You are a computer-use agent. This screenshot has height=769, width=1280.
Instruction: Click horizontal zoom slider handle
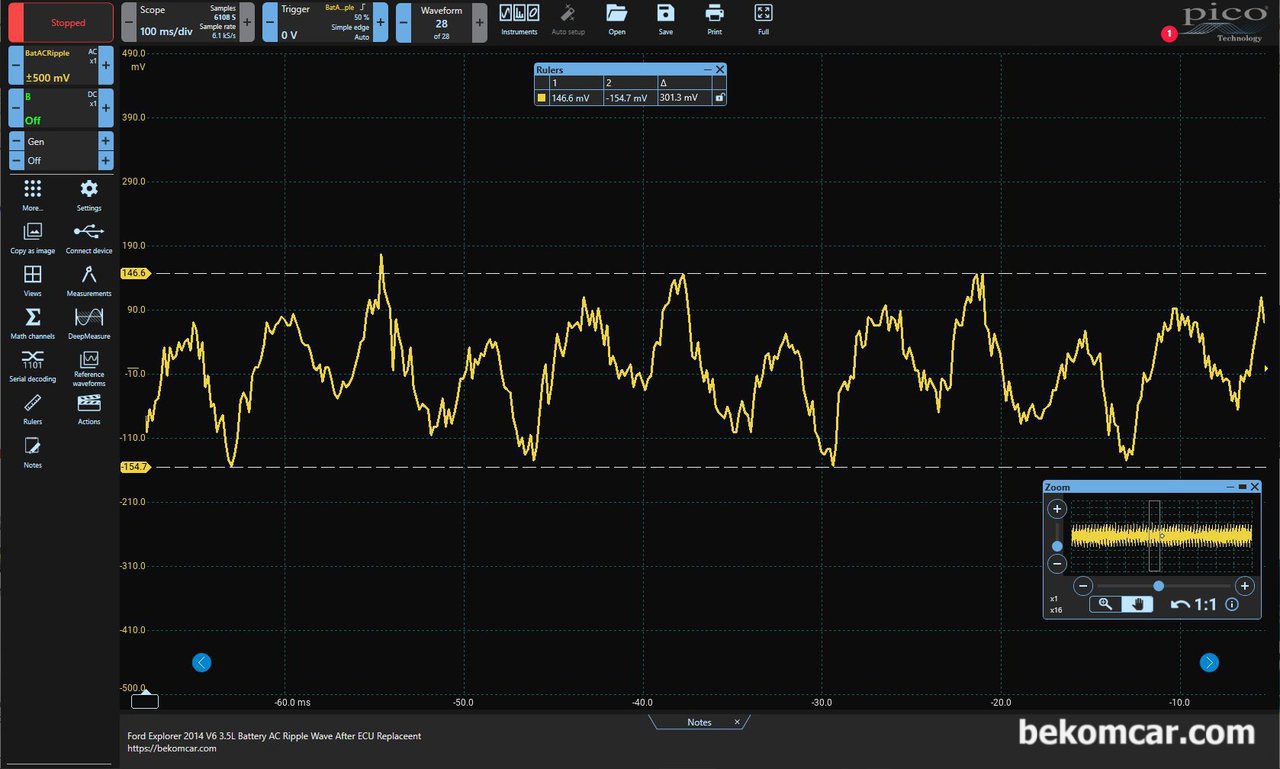coord(1158,586)
